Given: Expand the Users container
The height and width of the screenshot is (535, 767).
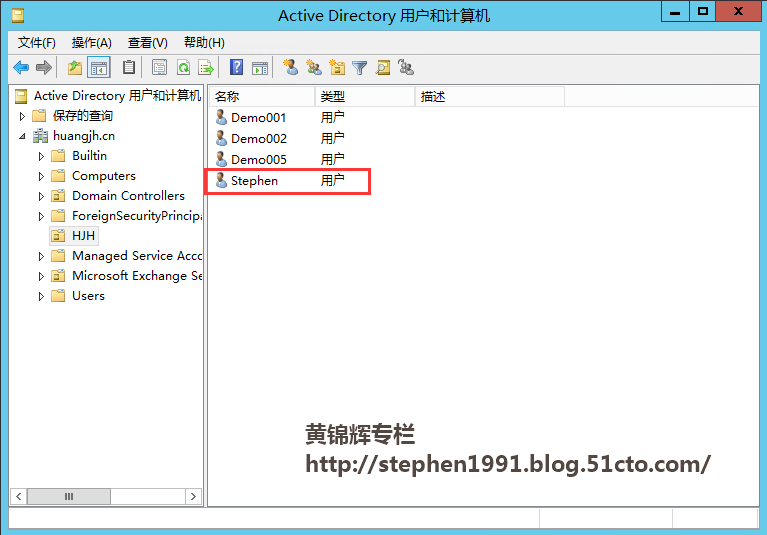Looking at the screenshot, I should 41,296.
